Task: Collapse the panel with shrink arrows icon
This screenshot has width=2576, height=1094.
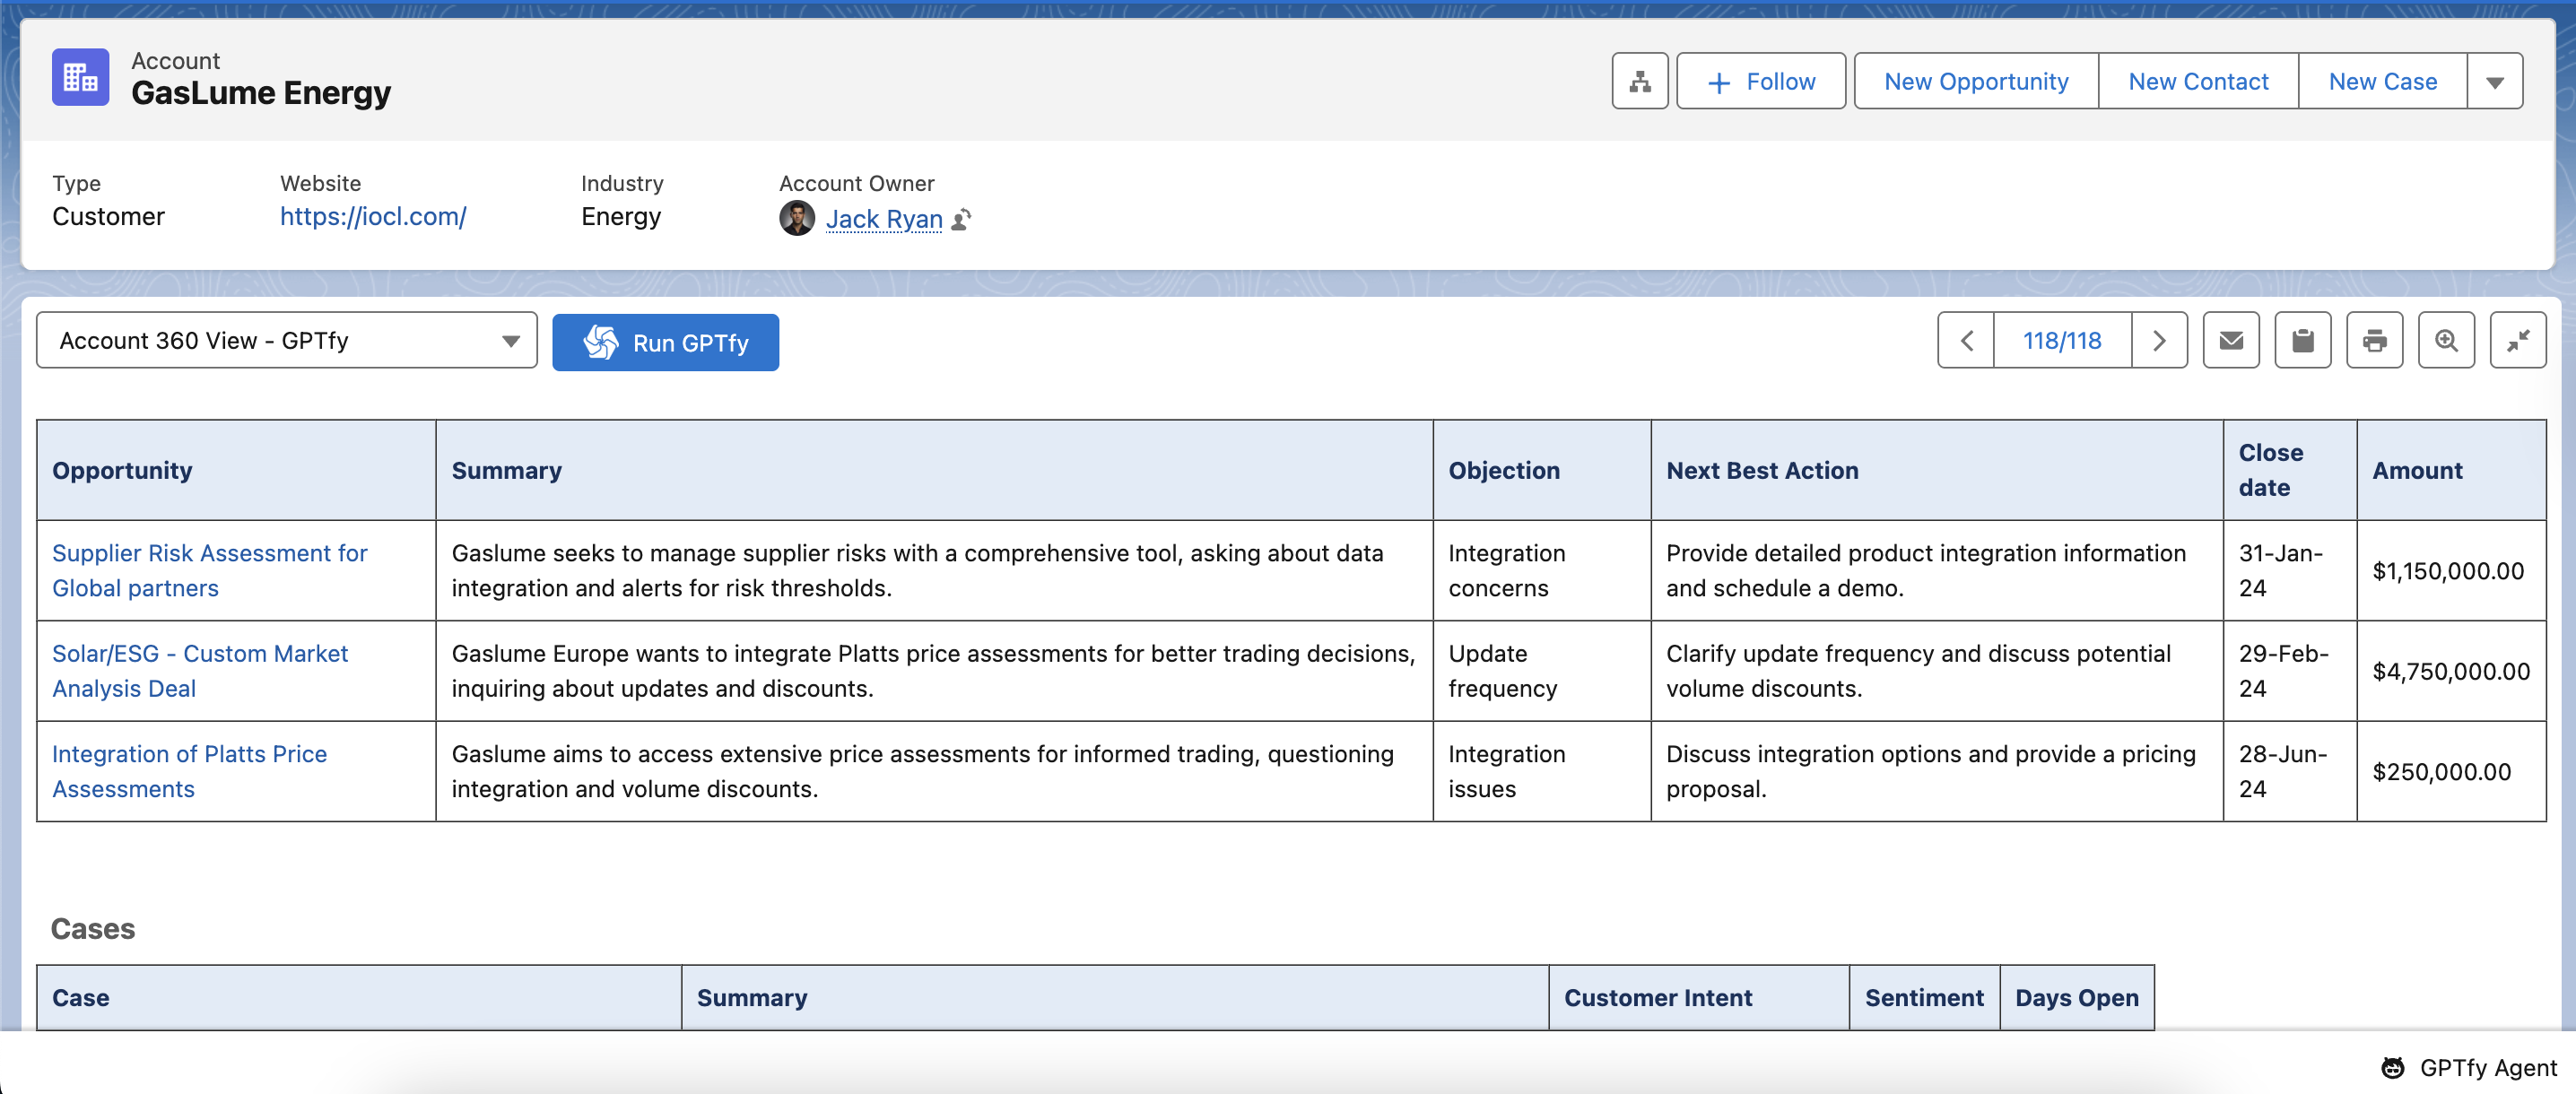Action: coord(2517,341)
